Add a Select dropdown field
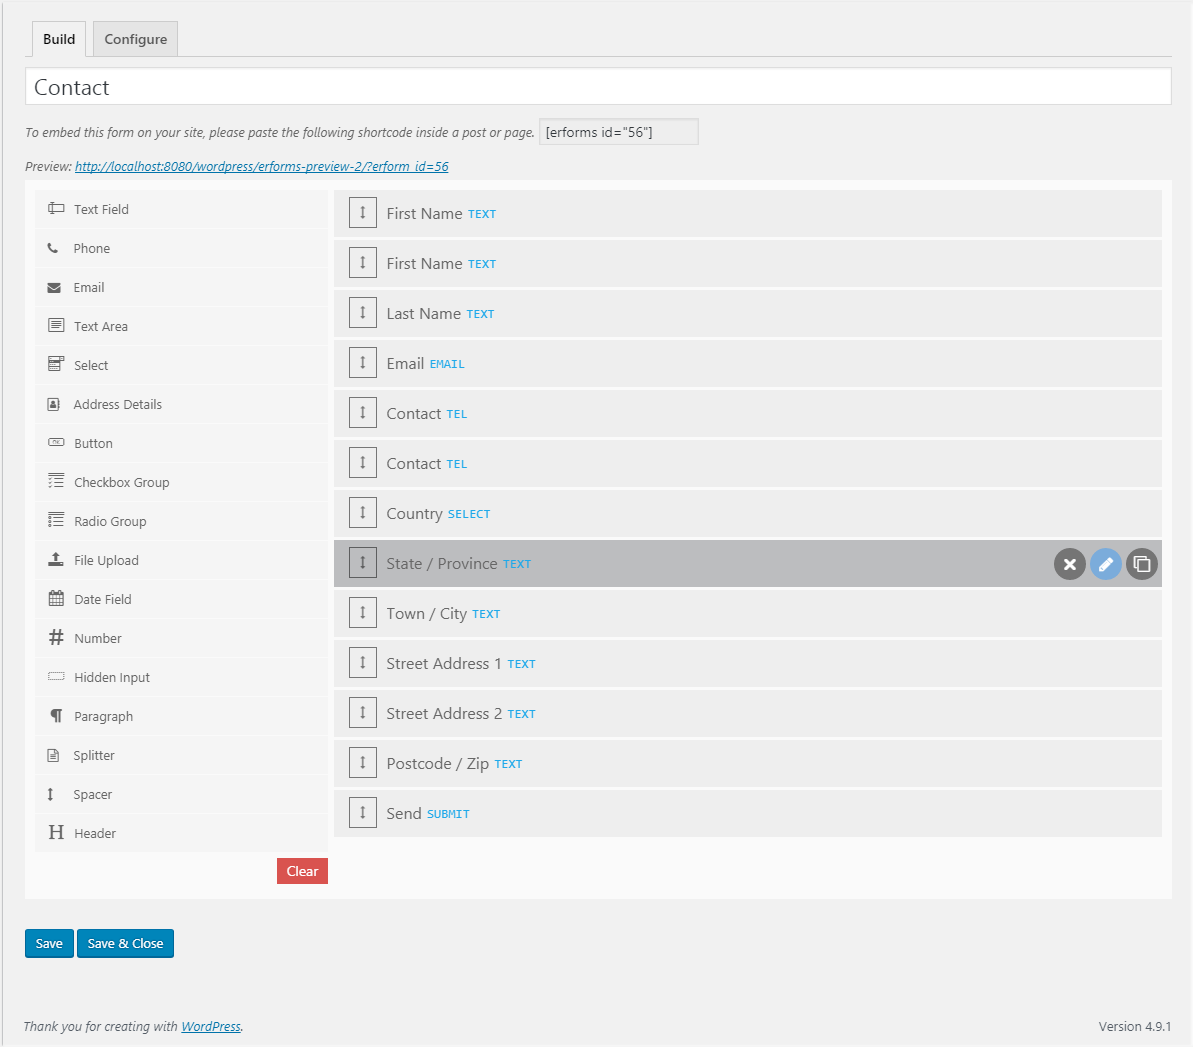The width and height of the screenshot is (1193, 1047). pyautogui.click(x=182, y=365)
